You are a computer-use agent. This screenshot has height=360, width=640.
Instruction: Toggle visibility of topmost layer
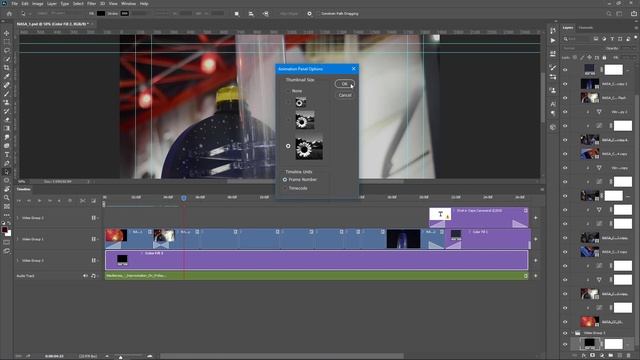click(565, 70)
